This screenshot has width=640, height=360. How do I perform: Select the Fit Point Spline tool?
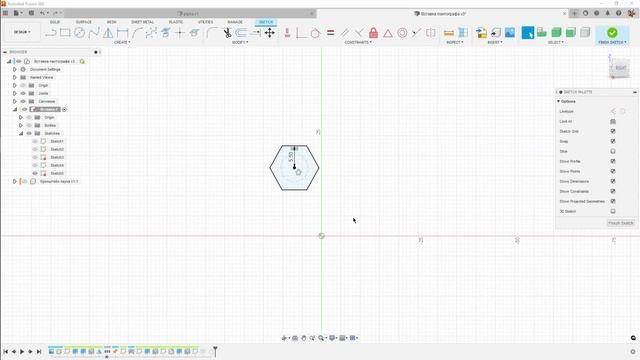(94, 33)
